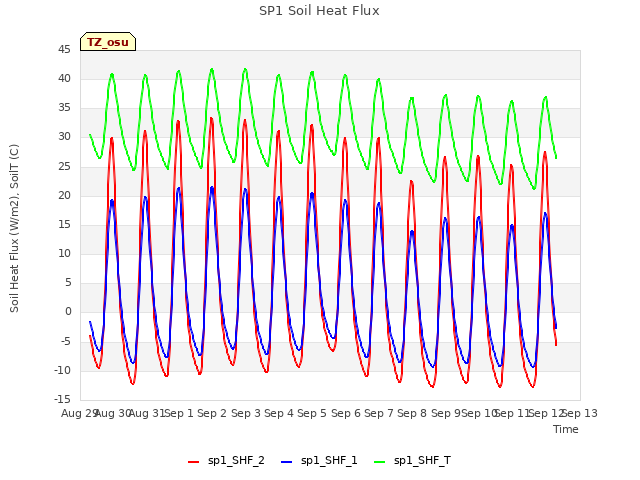Select the sp1_SHF_1 legend label
This screenshot has width=640, height=480.
click(329, 460)
